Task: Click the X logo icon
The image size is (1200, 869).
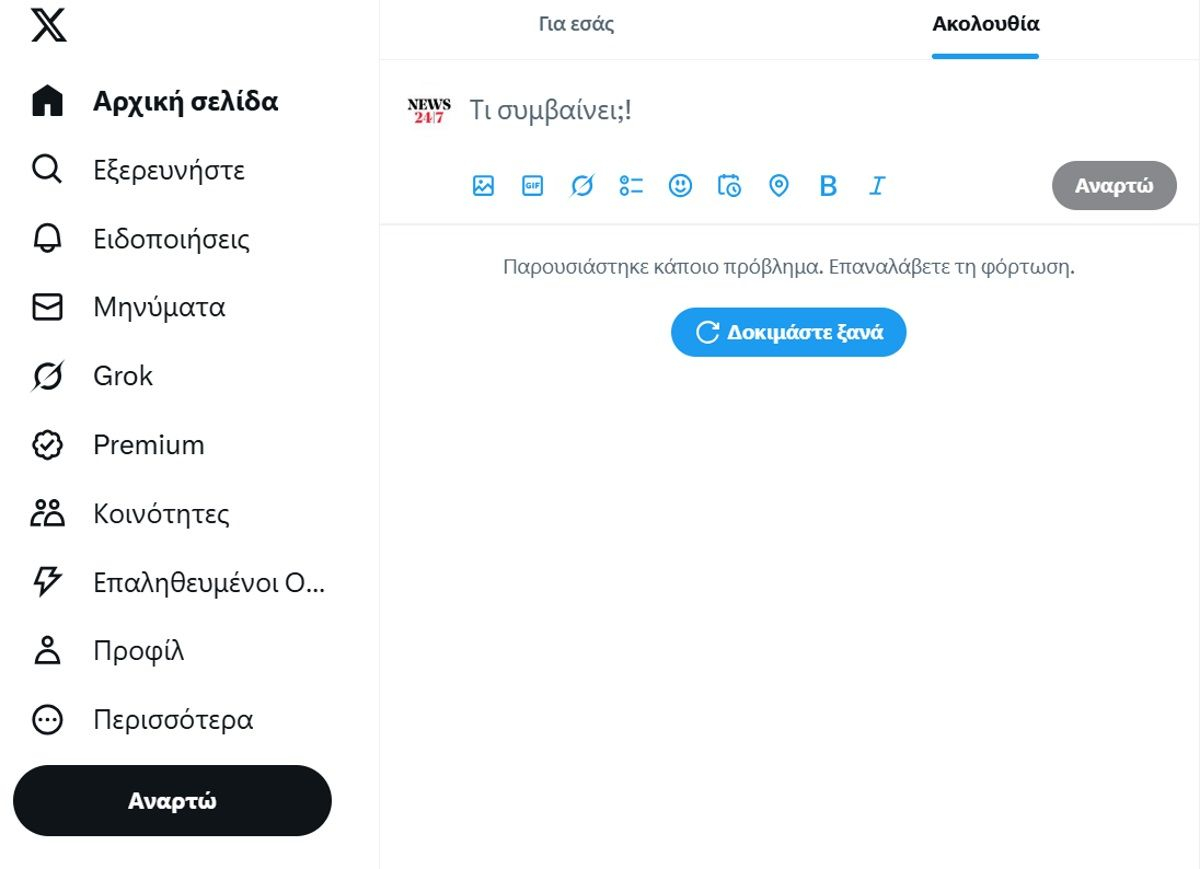Action: [48, 24]
